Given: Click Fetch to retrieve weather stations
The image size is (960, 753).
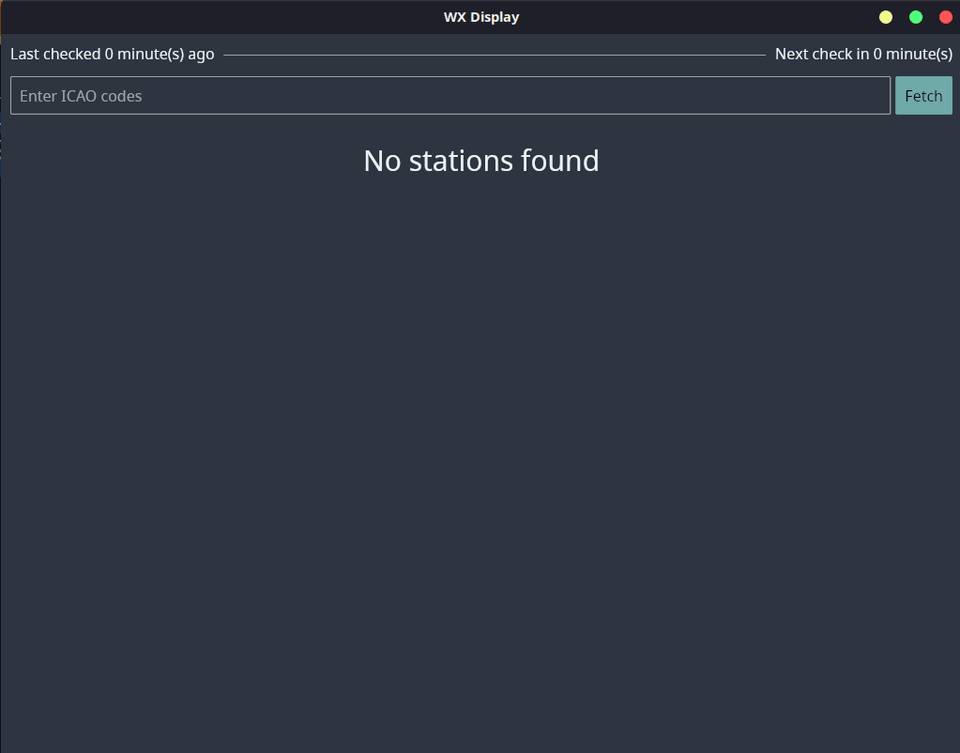Looking at the screenshot, I should (x=923, y=95).
